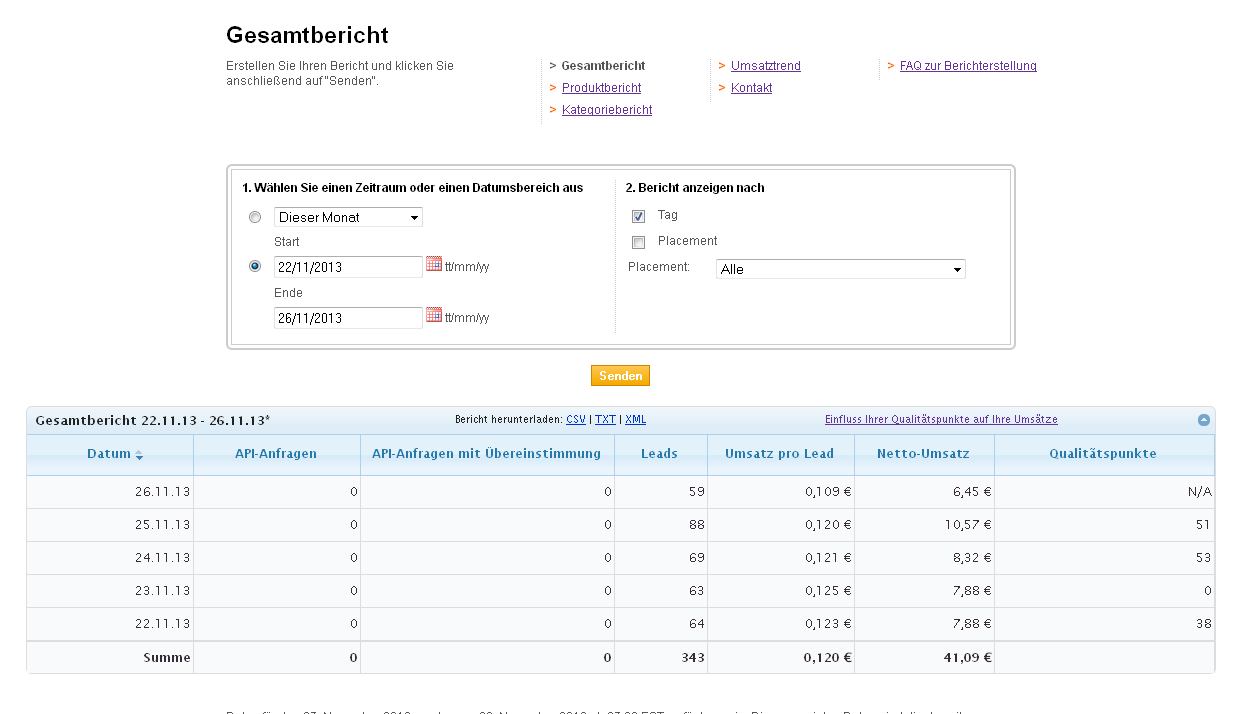
Task: Open the Einfluss Ihrer Qualitätspunkte link
Action: click(940, 420)
